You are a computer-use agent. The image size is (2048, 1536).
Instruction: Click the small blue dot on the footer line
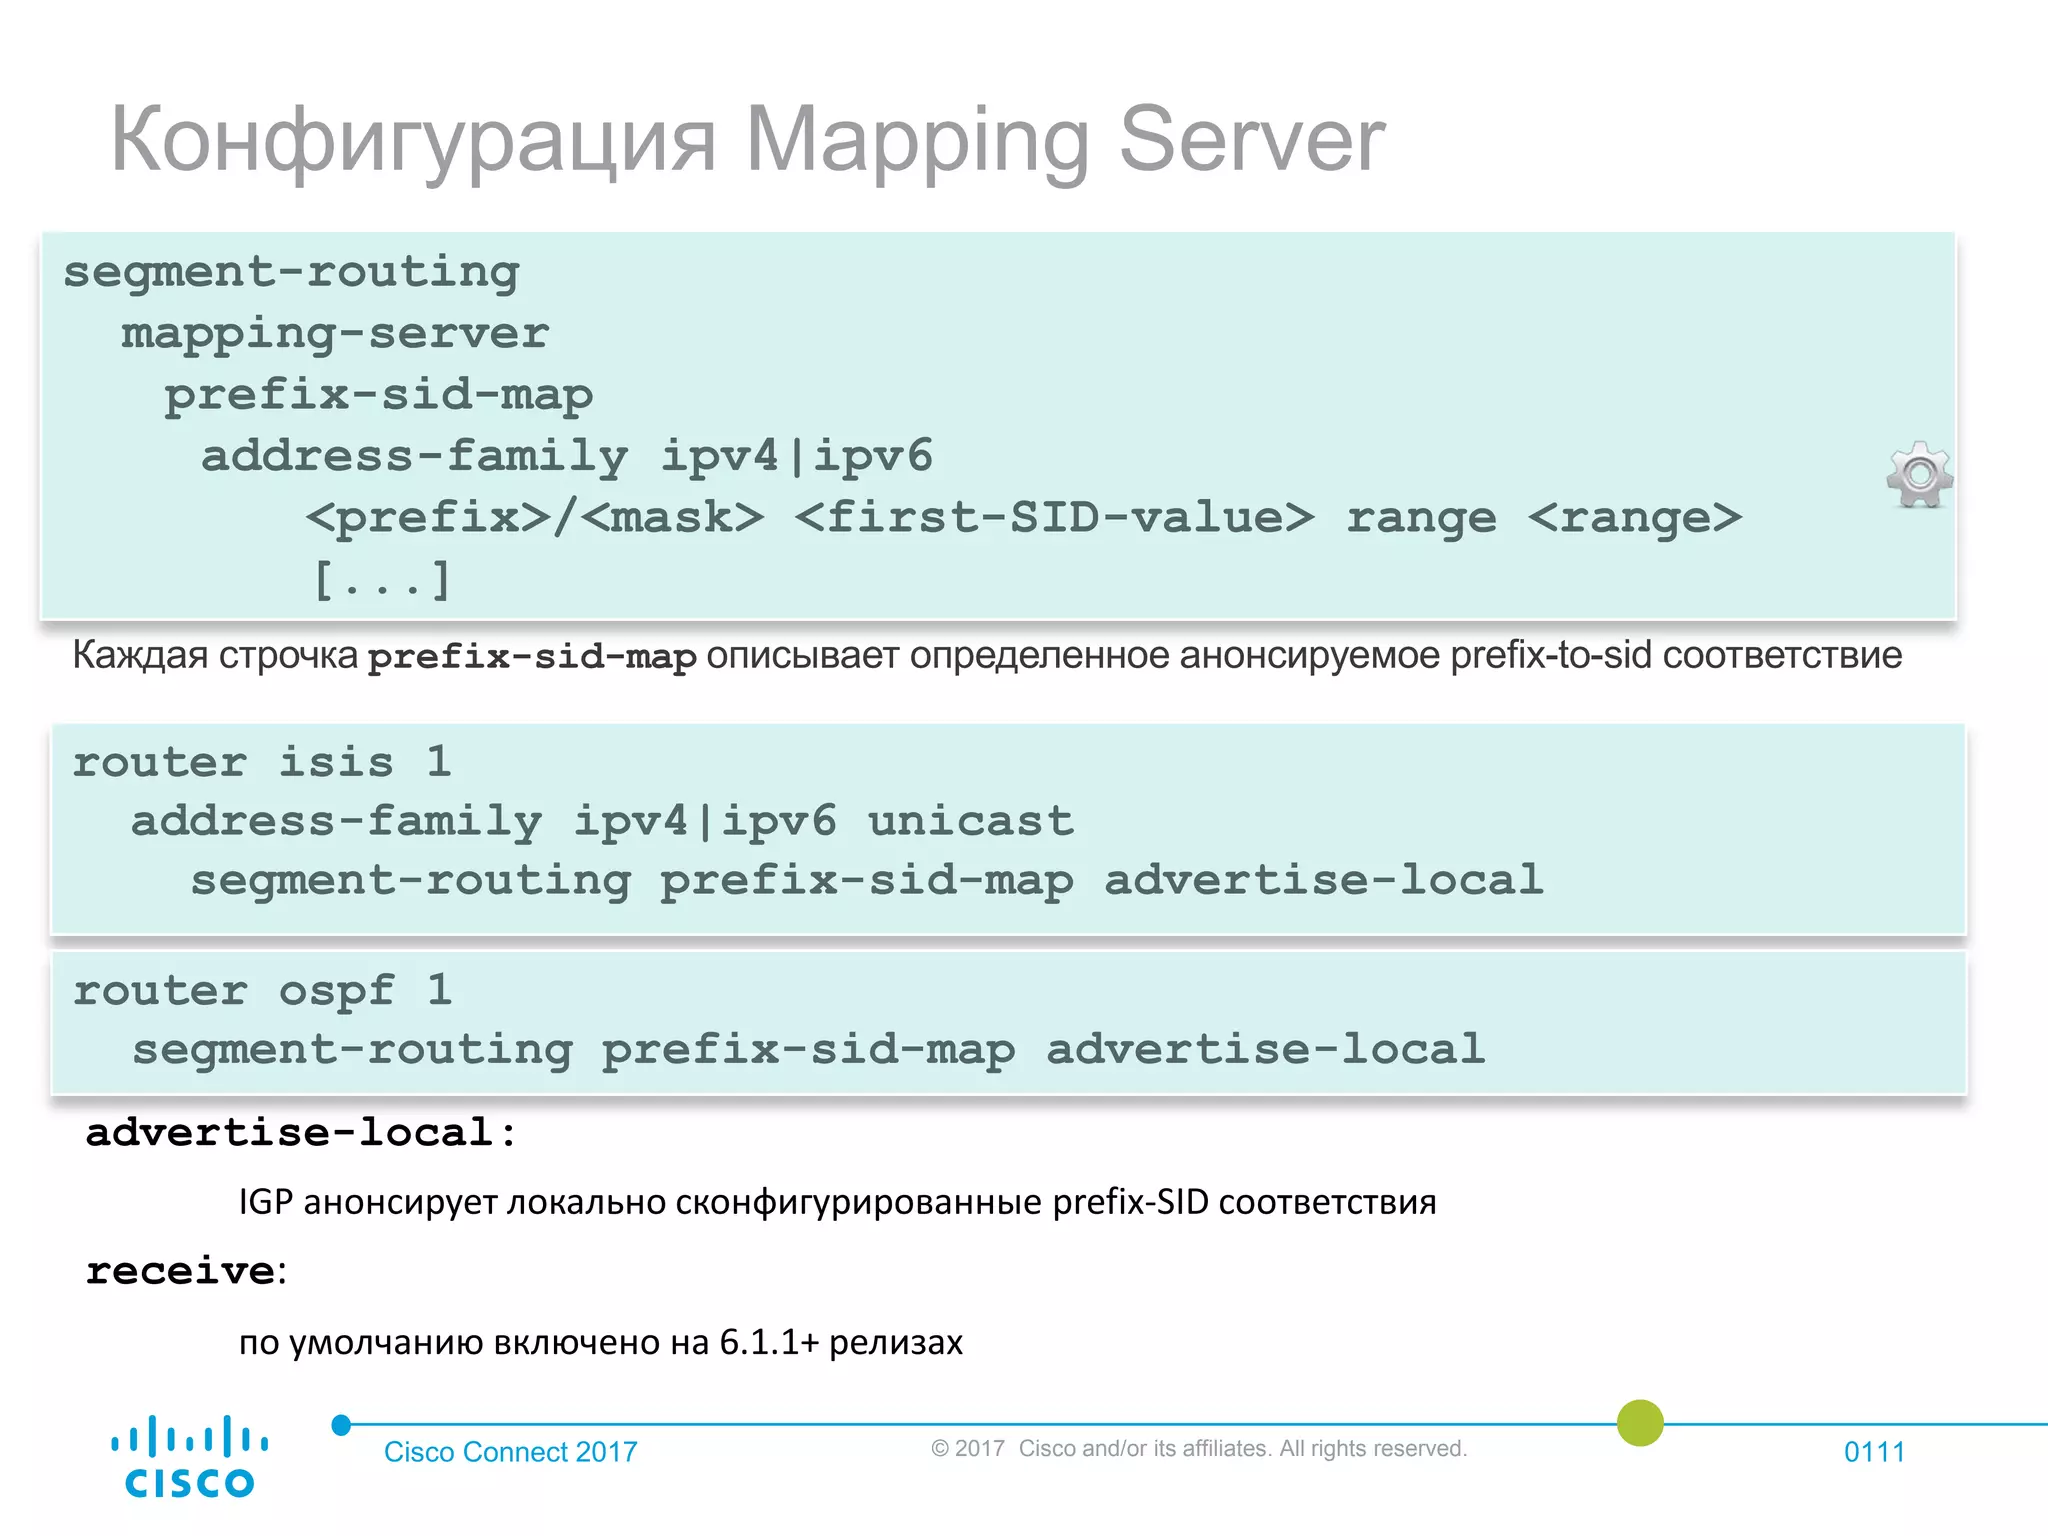click(341, 1425)
